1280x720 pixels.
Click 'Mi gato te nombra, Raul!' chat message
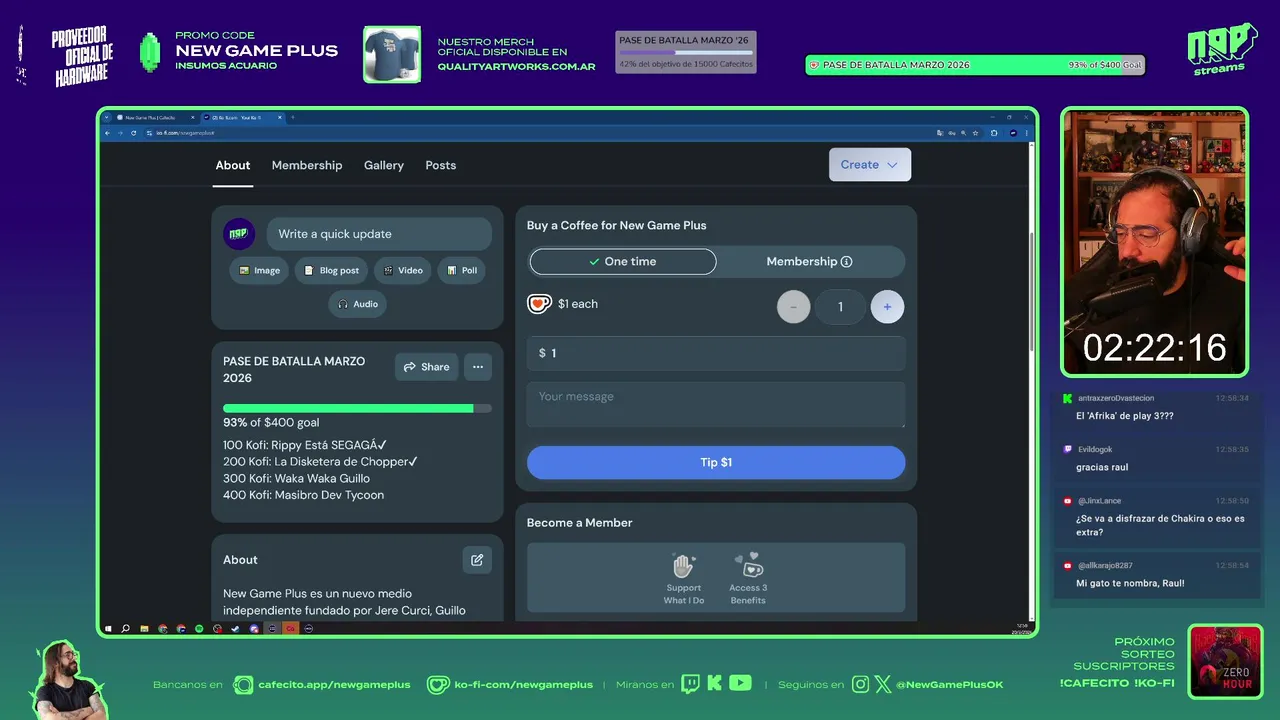(x=1130, y=583)
